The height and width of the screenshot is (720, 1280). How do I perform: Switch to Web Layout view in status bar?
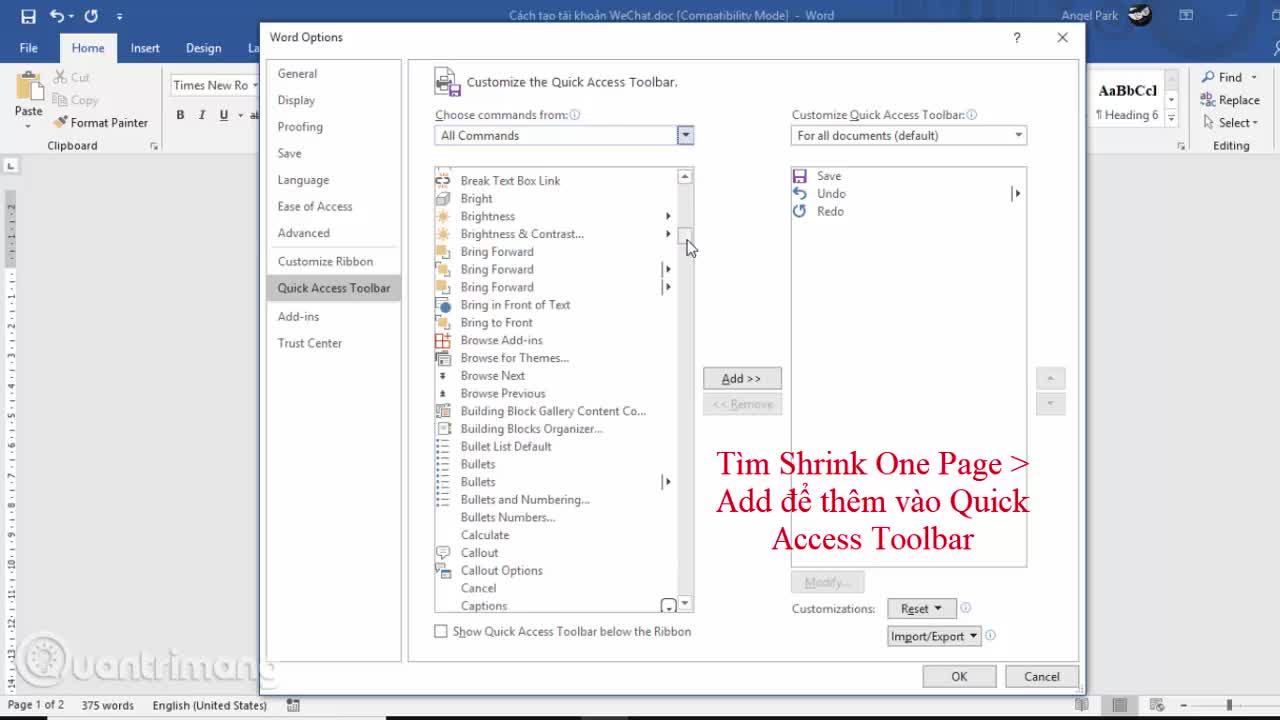[1157, 705]
